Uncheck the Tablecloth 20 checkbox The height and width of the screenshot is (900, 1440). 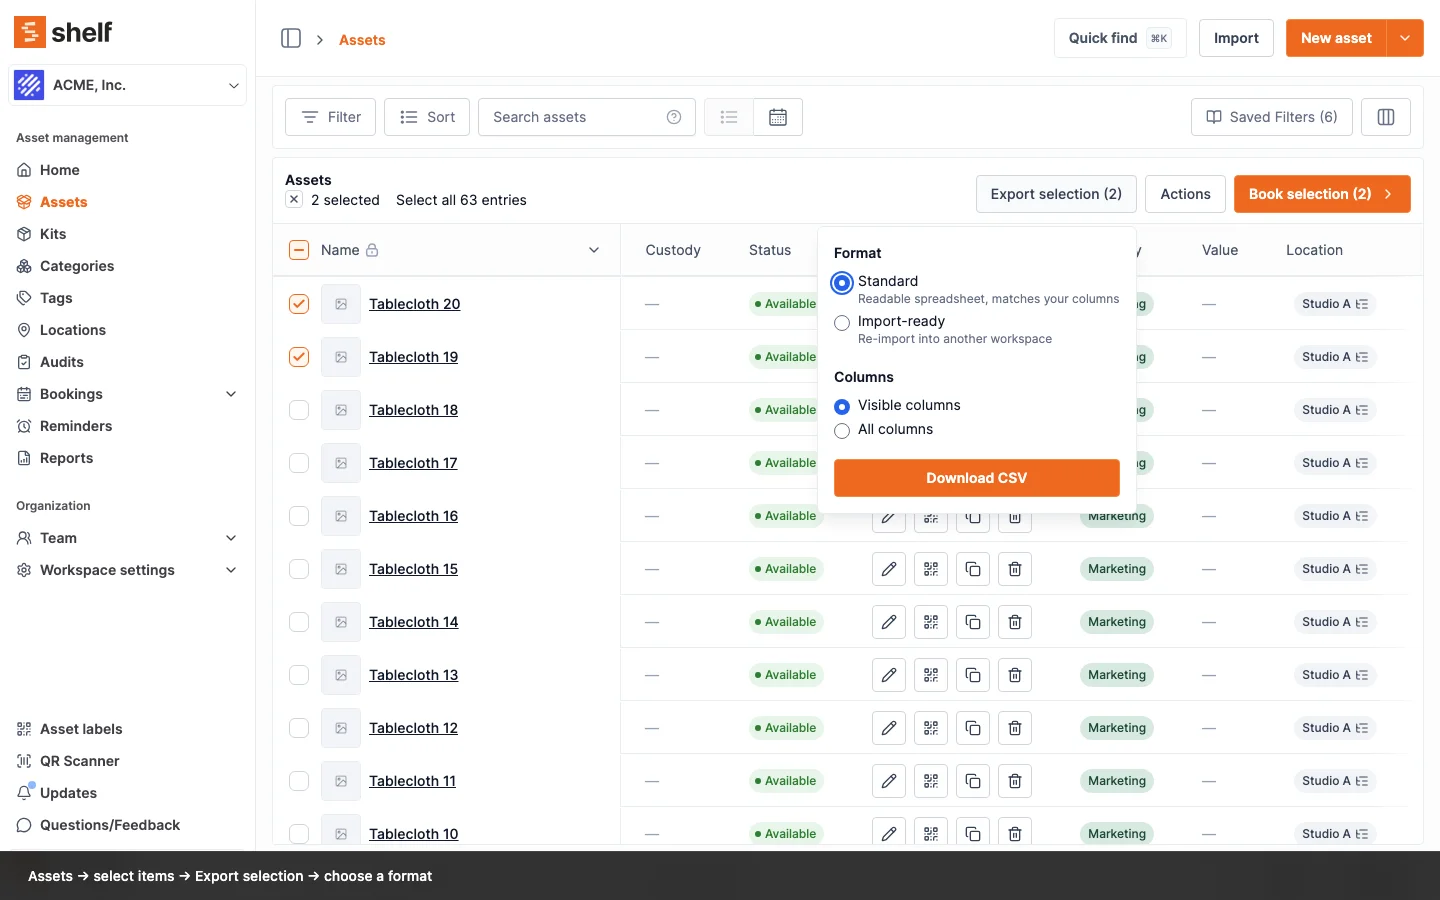[299, 304]
